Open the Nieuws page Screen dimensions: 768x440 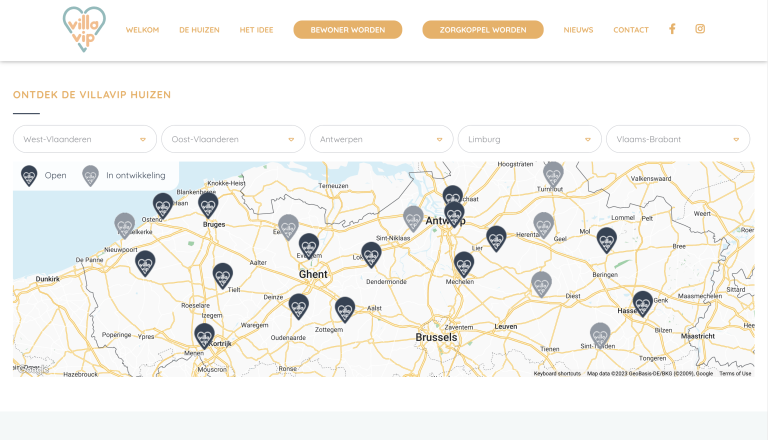coord(578,30)
